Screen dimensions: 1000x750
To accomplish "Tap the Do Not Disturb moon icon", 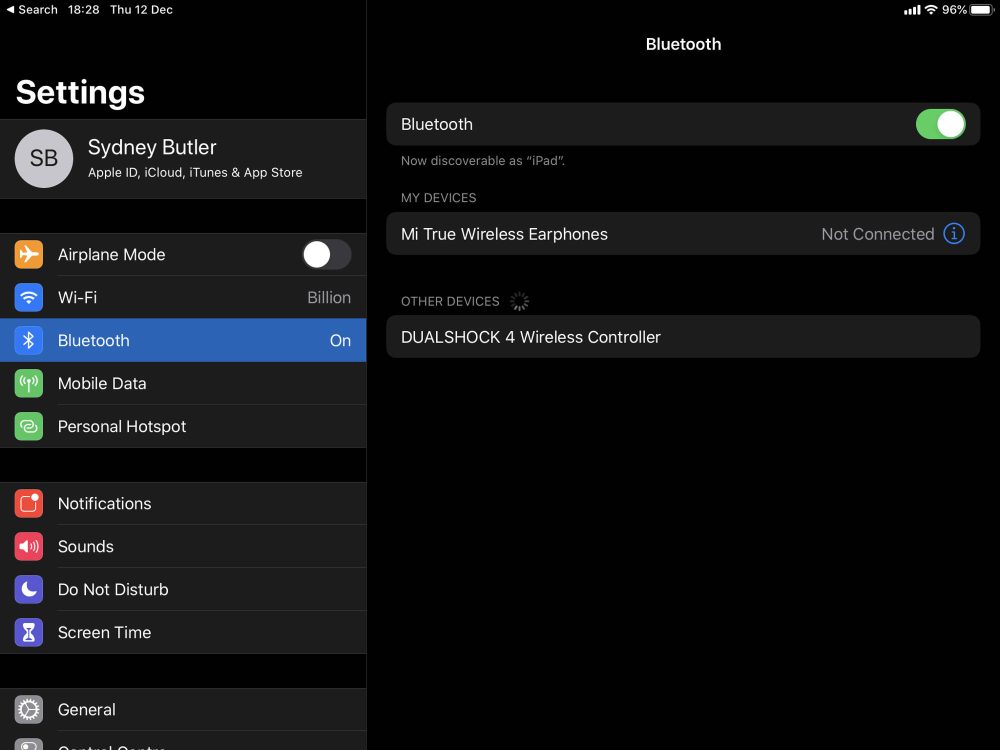I will pyautogui.click(x=29, y=590).
